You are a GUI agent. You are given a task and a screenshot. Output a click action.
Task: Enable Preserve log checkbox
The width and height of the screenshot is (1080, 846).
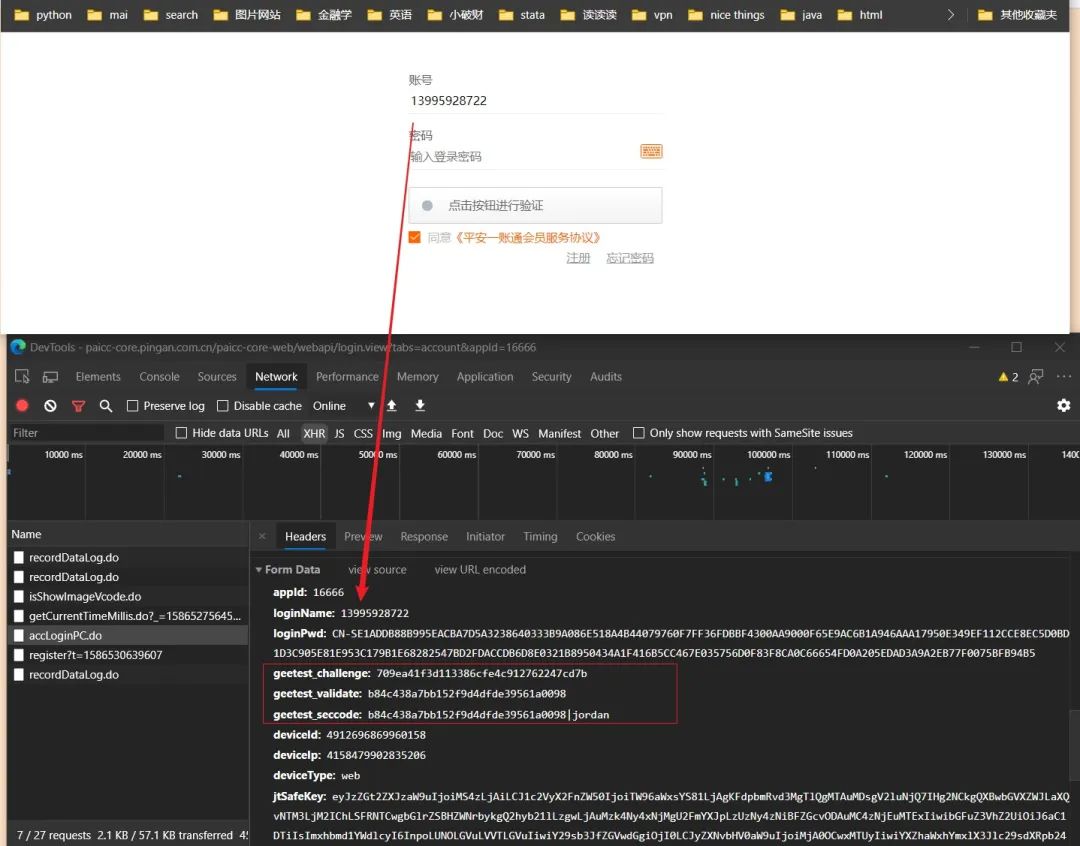pos(133,406)
